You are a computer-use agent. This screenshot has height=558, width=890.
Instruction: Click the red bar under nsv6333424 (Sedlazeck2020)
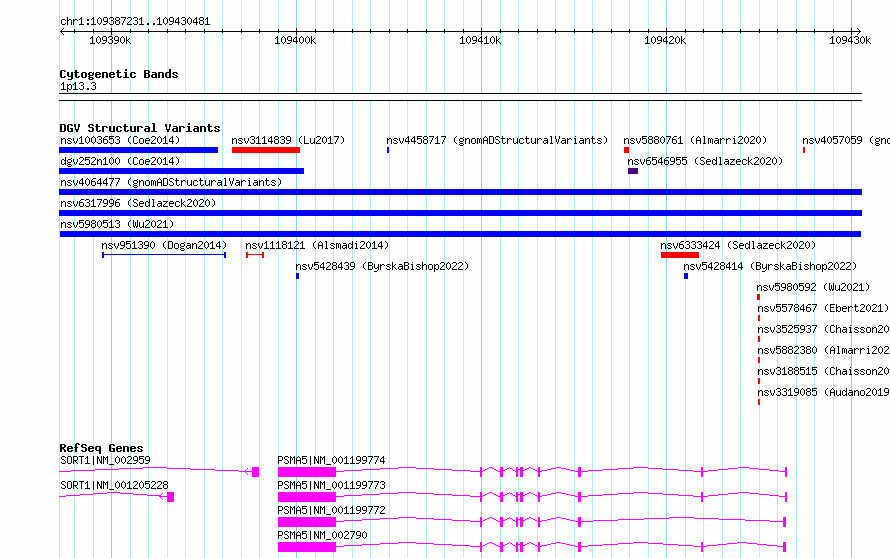coord(680,255)
